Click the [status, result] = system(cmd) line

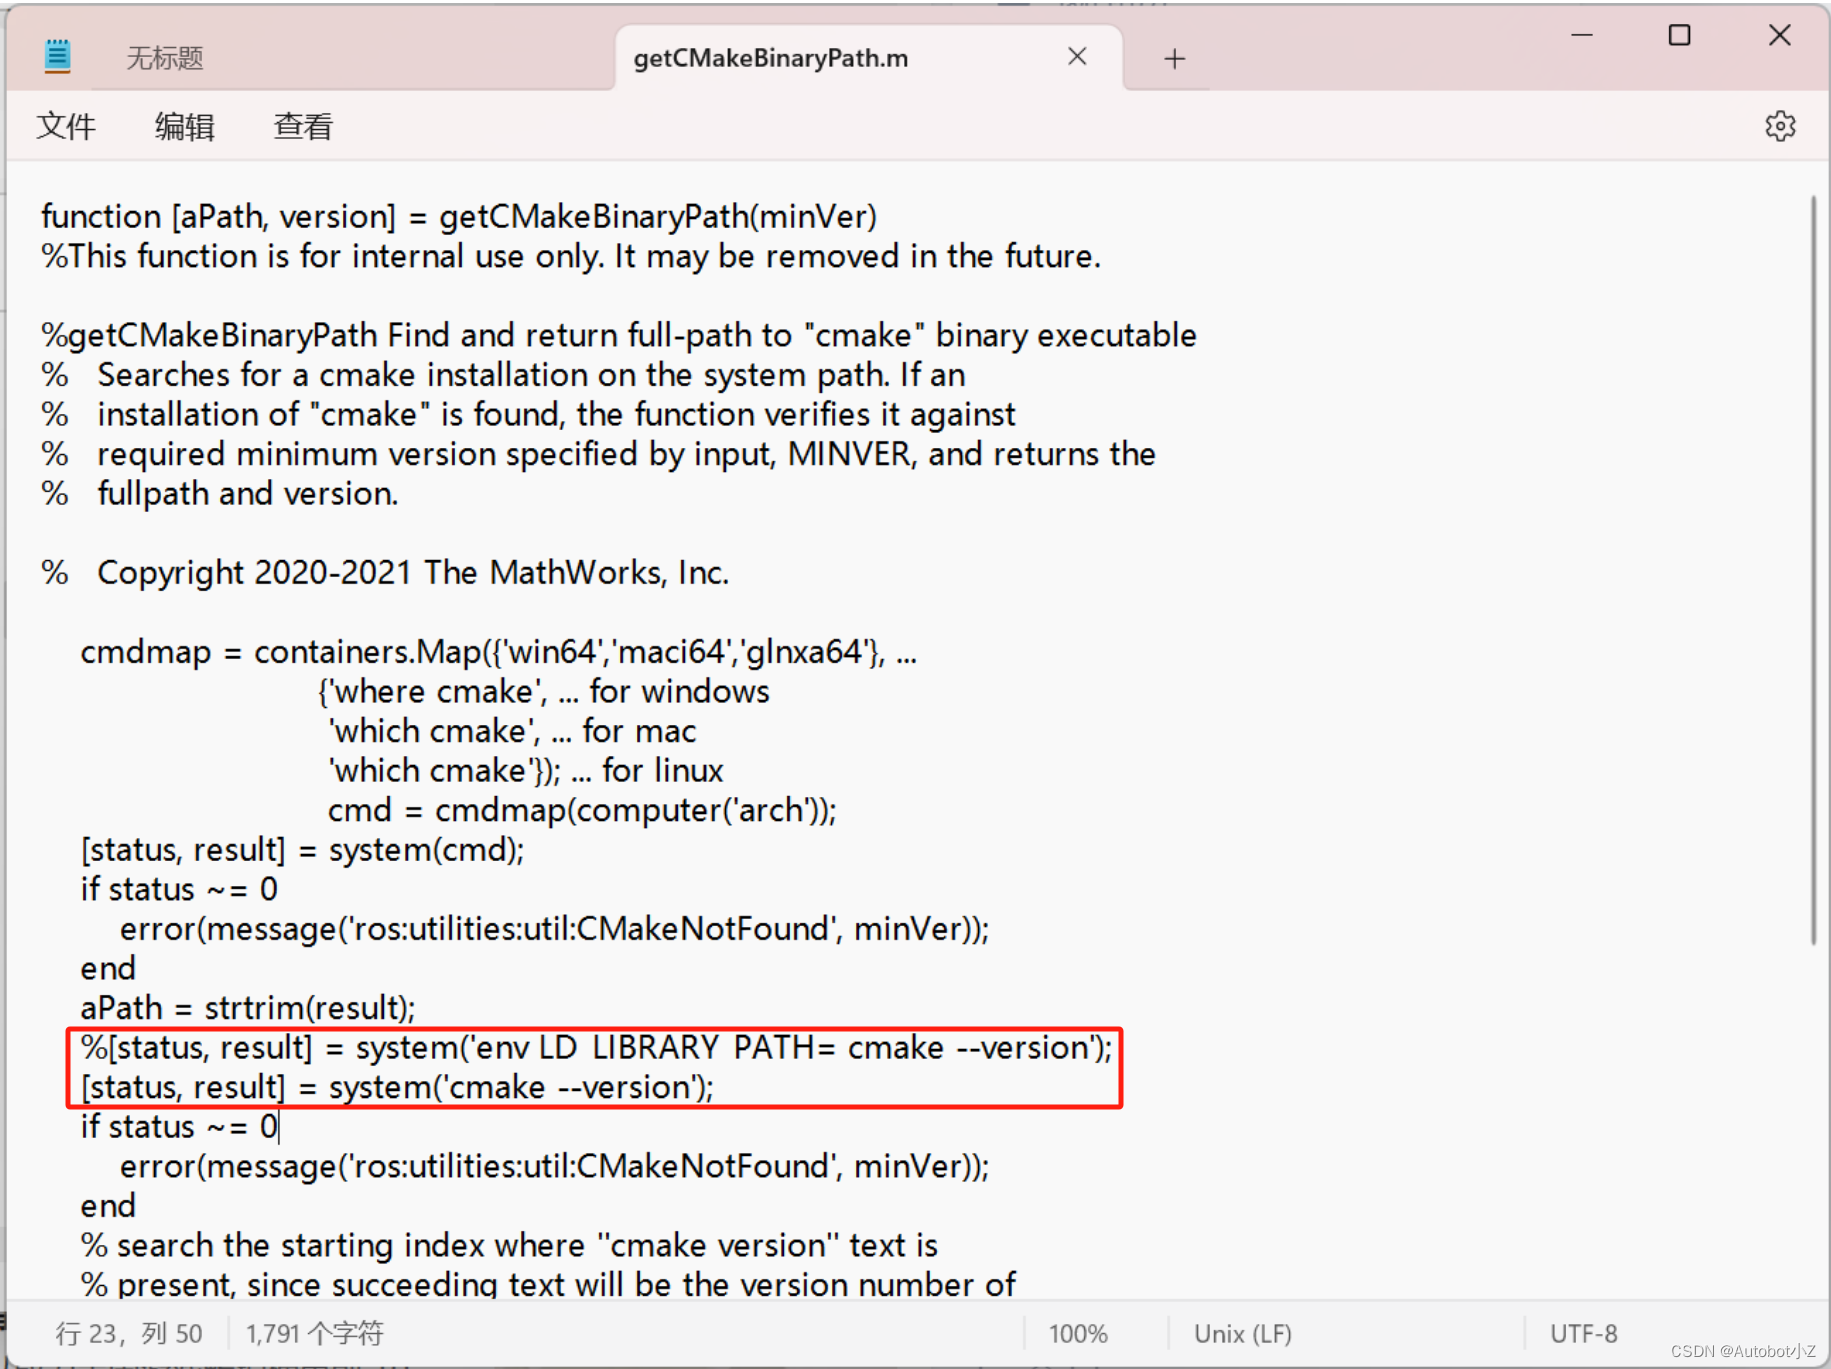(302, 850)
